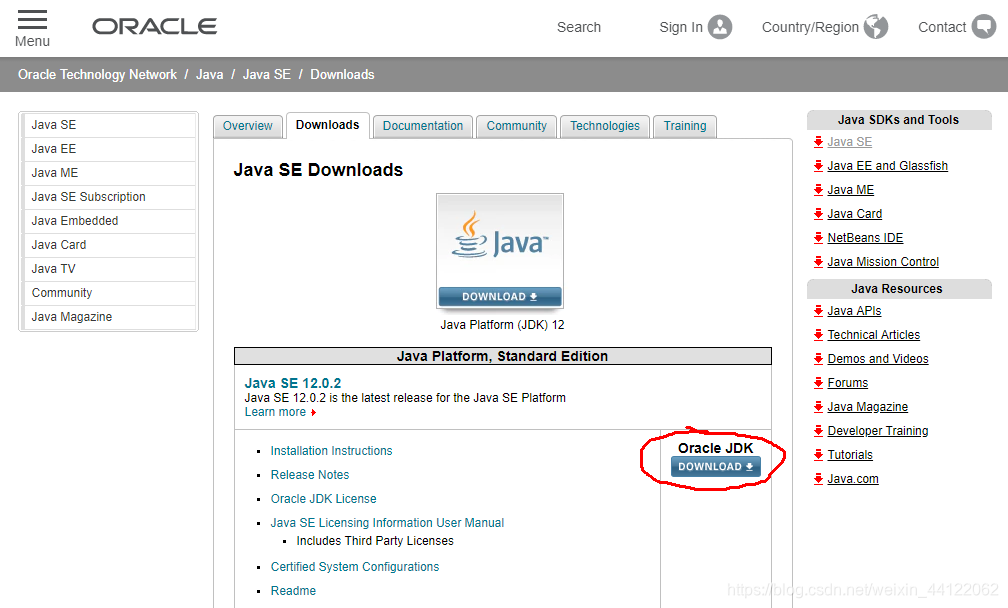The width and height of the screenshot is (1008, 608).
Task: Click the Contact chat bubble icon
Action: tap(984, 27)
